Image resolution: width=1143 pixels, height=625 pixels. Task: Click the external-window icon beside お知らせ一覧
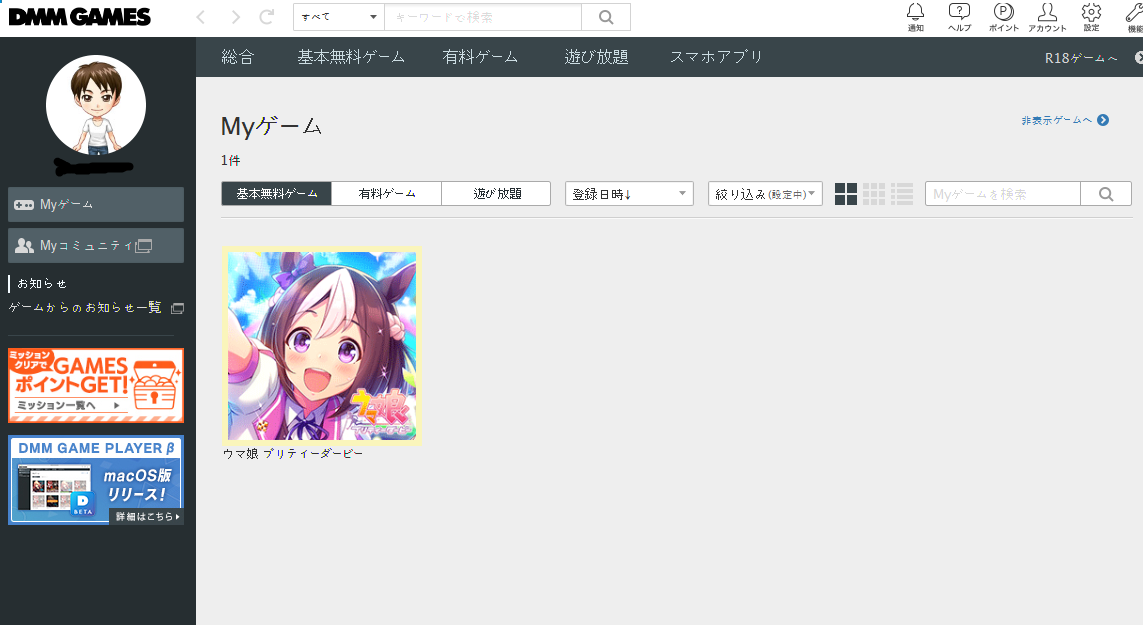177,308
